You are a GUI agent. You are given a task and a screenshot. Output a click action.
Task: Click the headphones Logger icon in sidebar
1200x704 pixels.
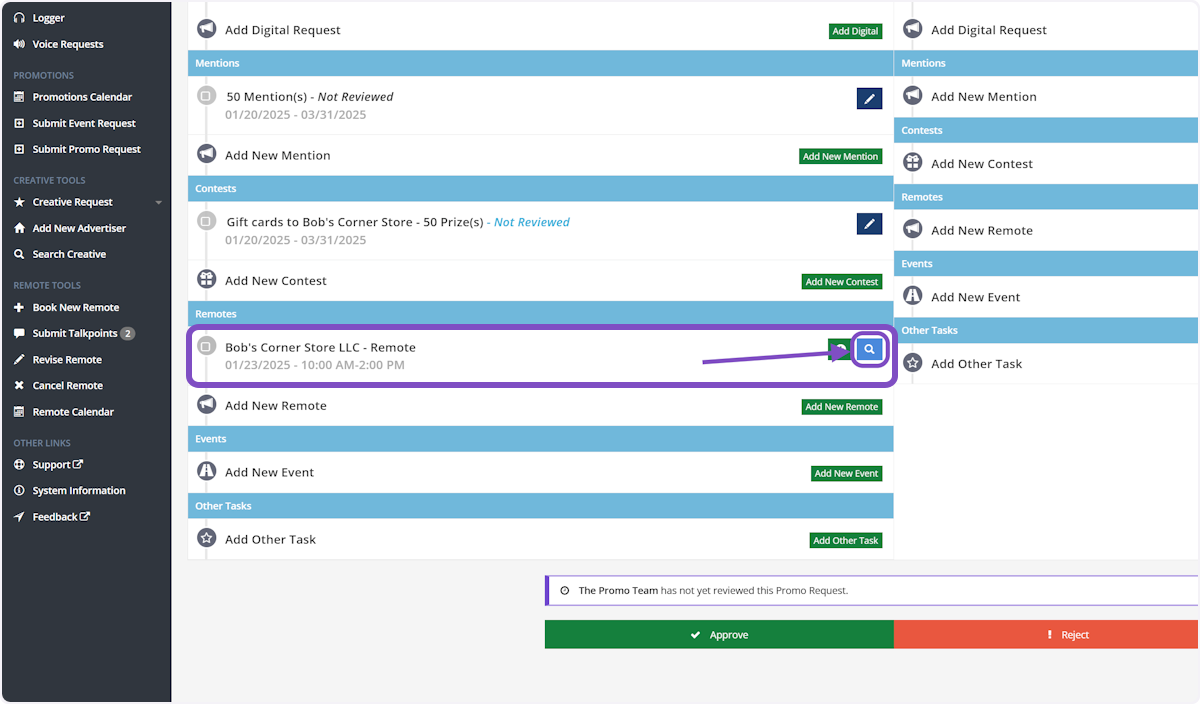(19, 18)
